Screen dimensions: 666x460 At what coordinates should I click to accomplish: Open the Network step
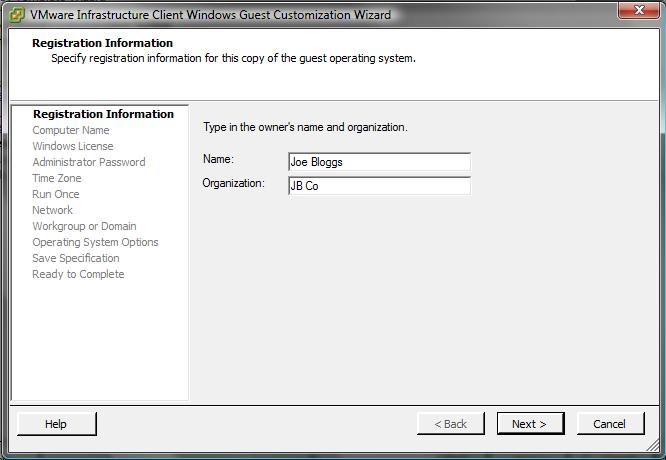pos(52,210)
